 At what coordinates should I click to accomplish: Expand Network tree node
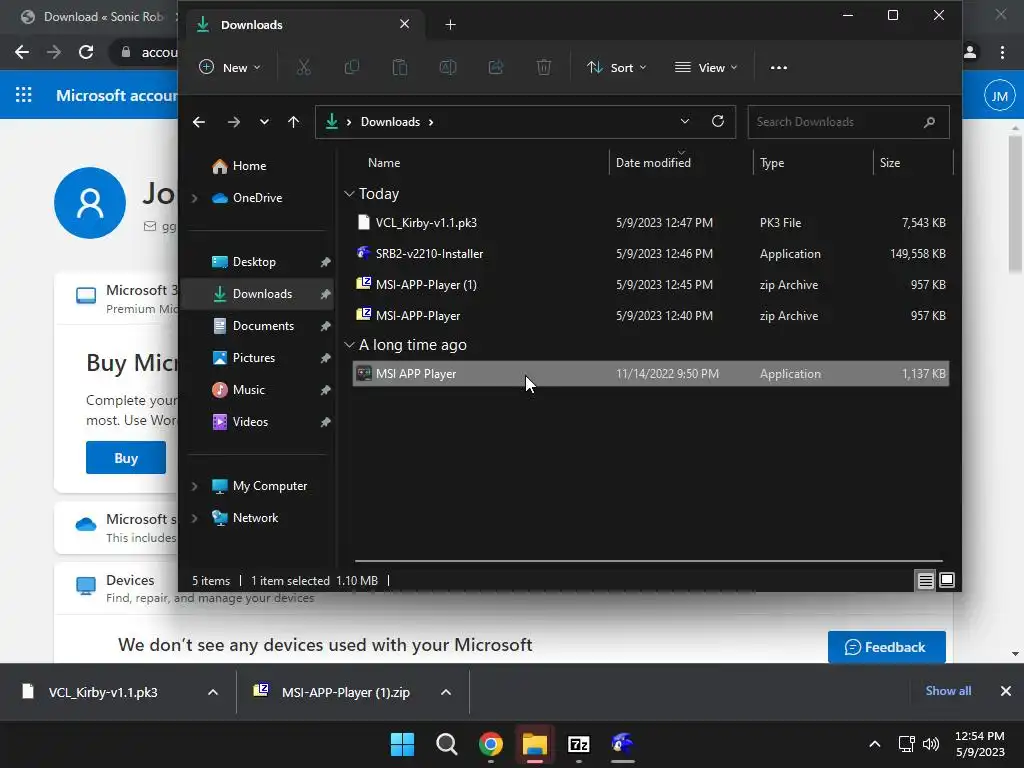click(x=195, y=518)
